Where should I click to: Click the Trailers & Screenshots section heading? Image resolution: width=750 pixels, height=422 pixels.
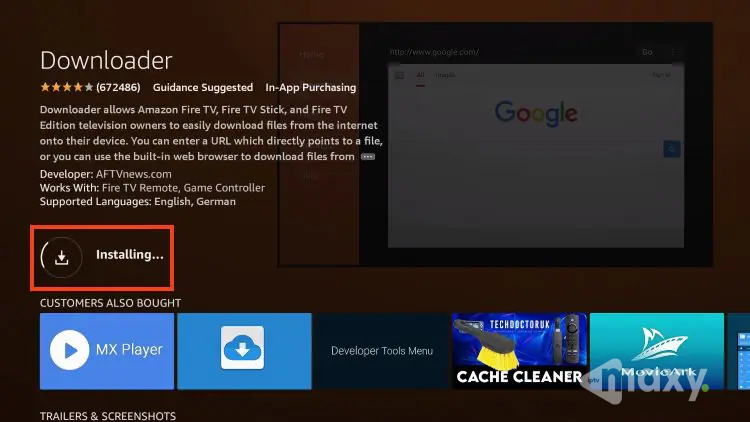coord(108,415)
